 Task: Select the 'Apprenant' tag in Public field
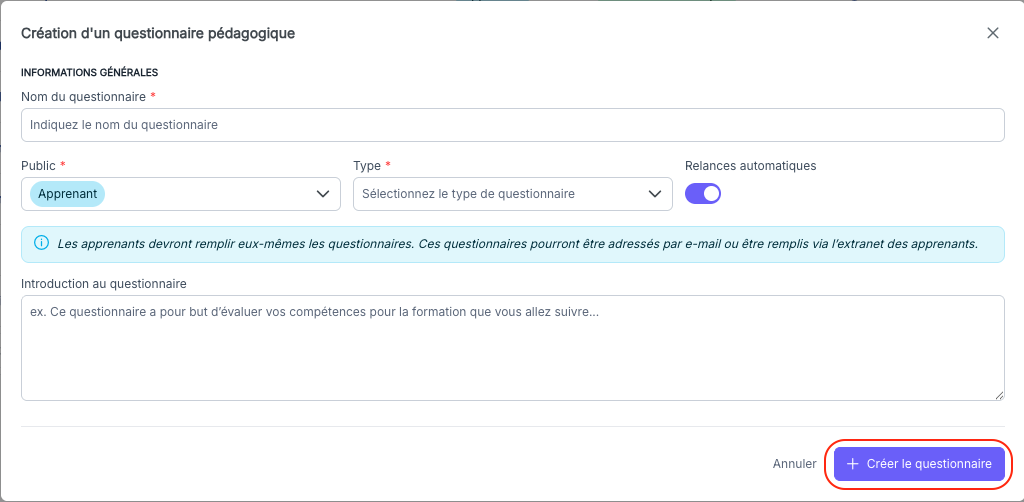(x=67, y=194)
